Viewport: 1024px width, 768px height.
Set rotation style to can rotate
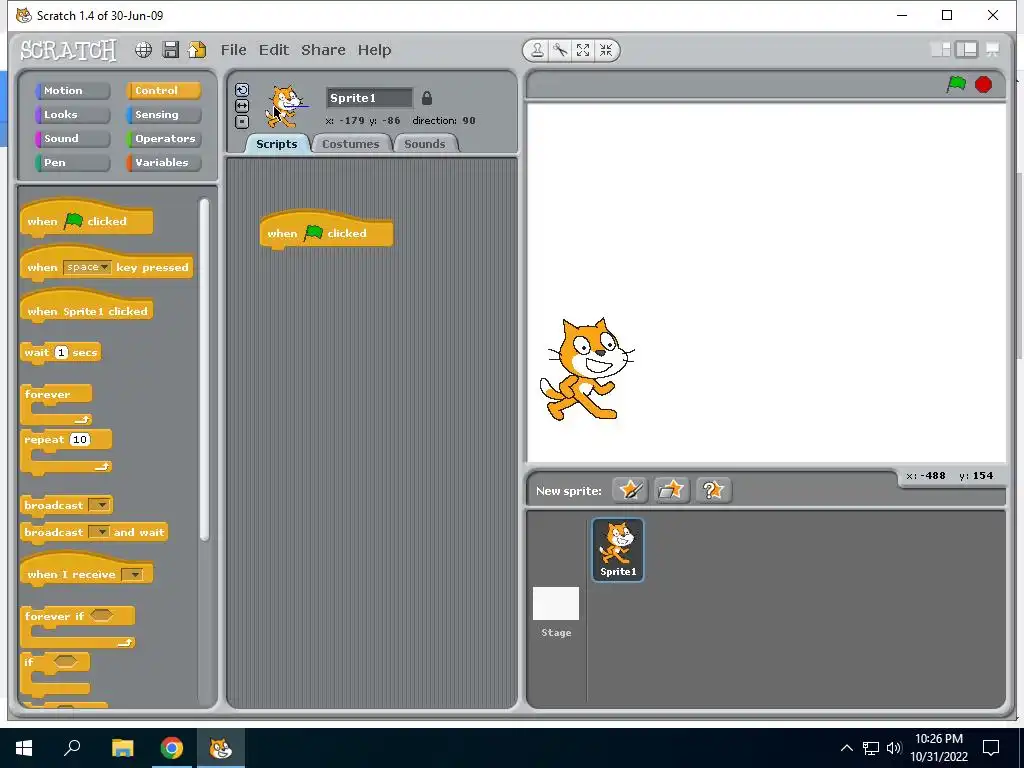[242, 90]
